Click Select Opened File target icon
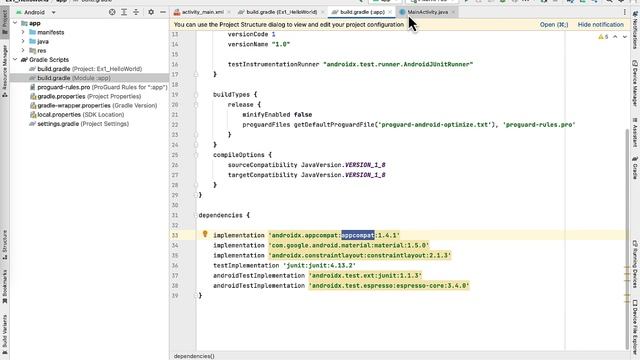Viewport: 640px width, 360px height. (x=112, y=12)
